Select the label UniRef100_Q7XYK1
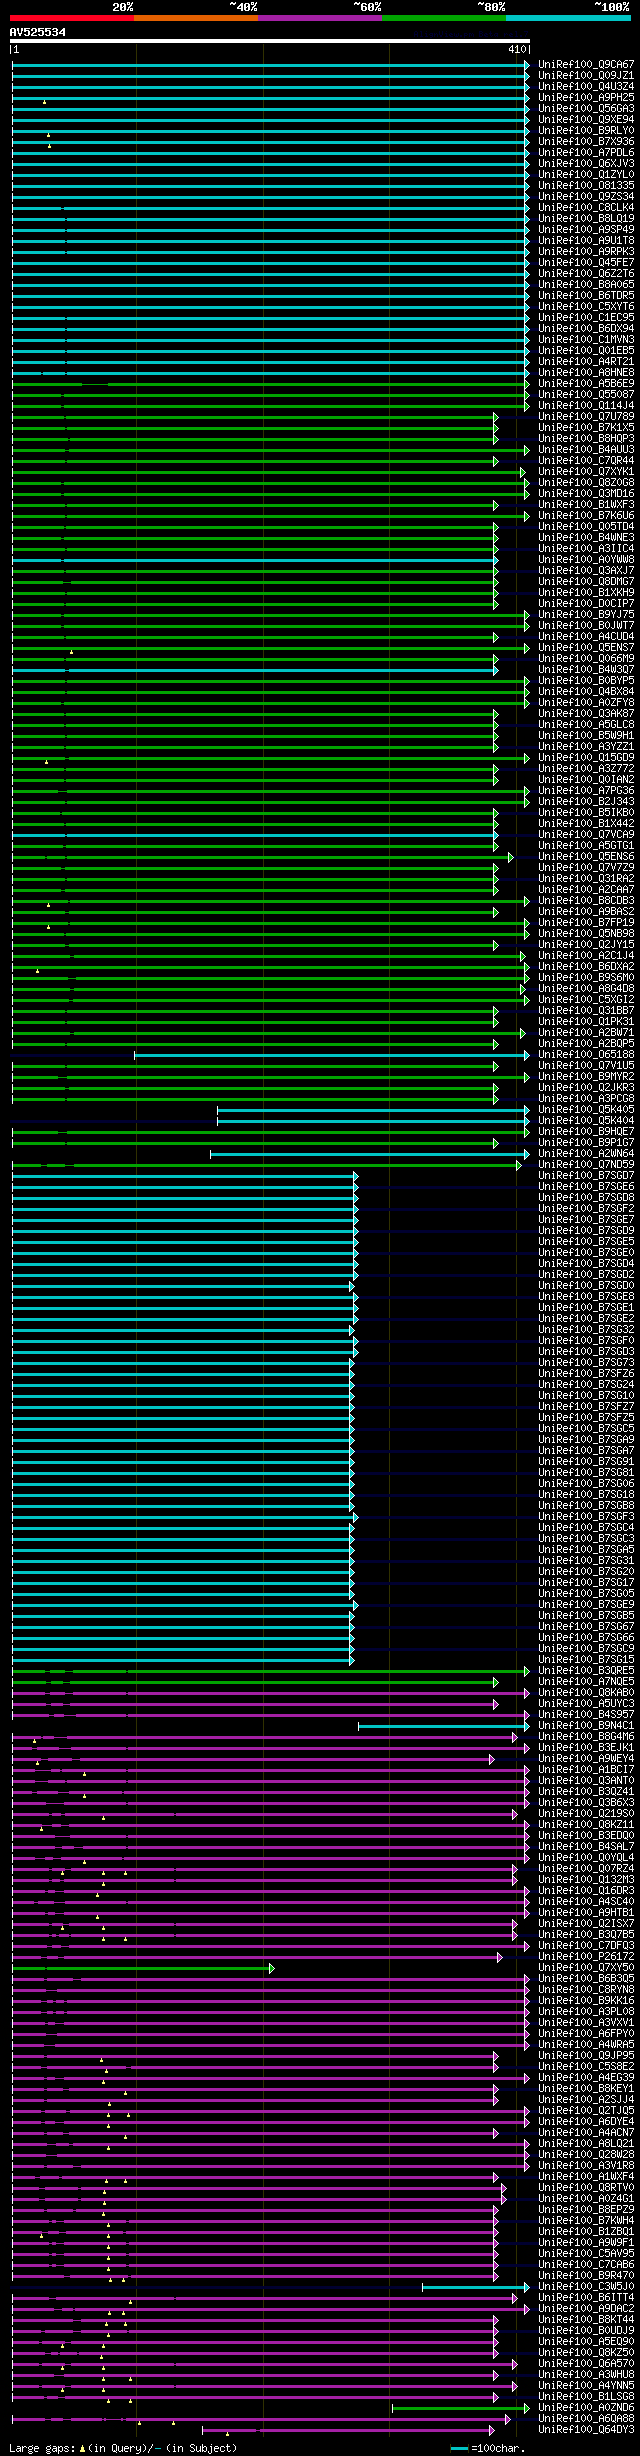The width and height of the screenshot is (640, 2456). (586, 471)
